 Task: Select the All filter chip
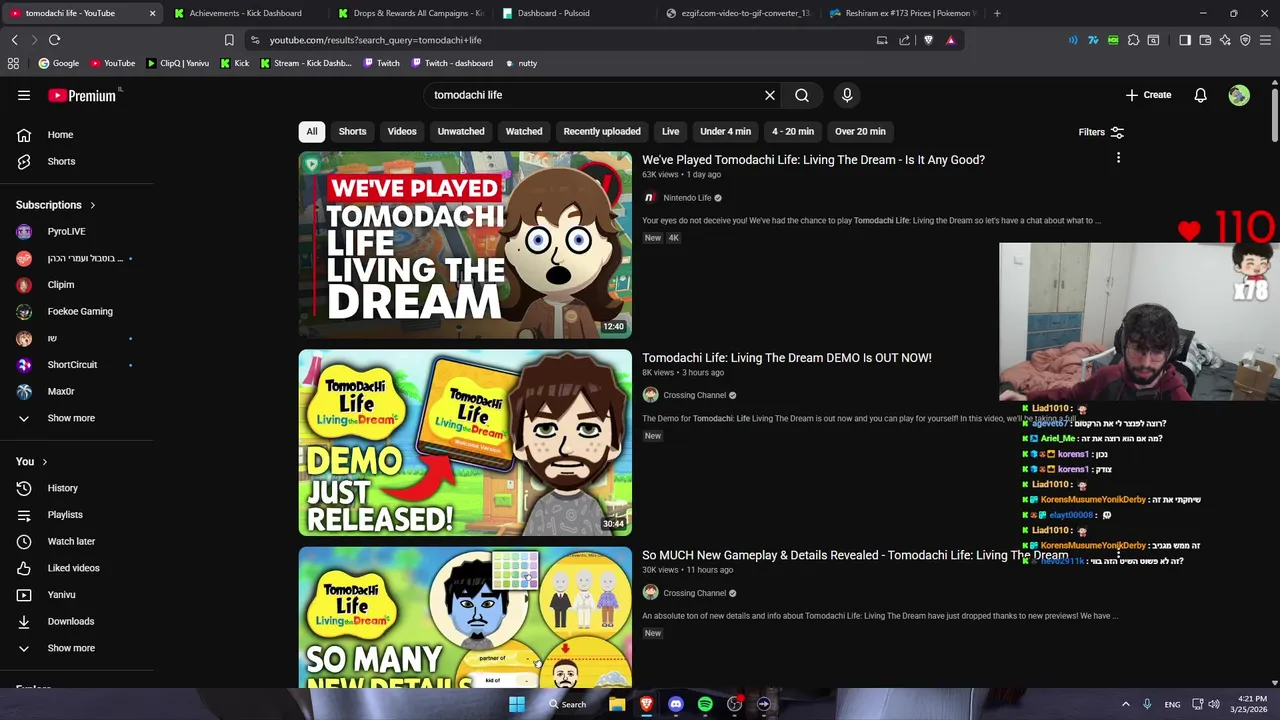[312, 131]
